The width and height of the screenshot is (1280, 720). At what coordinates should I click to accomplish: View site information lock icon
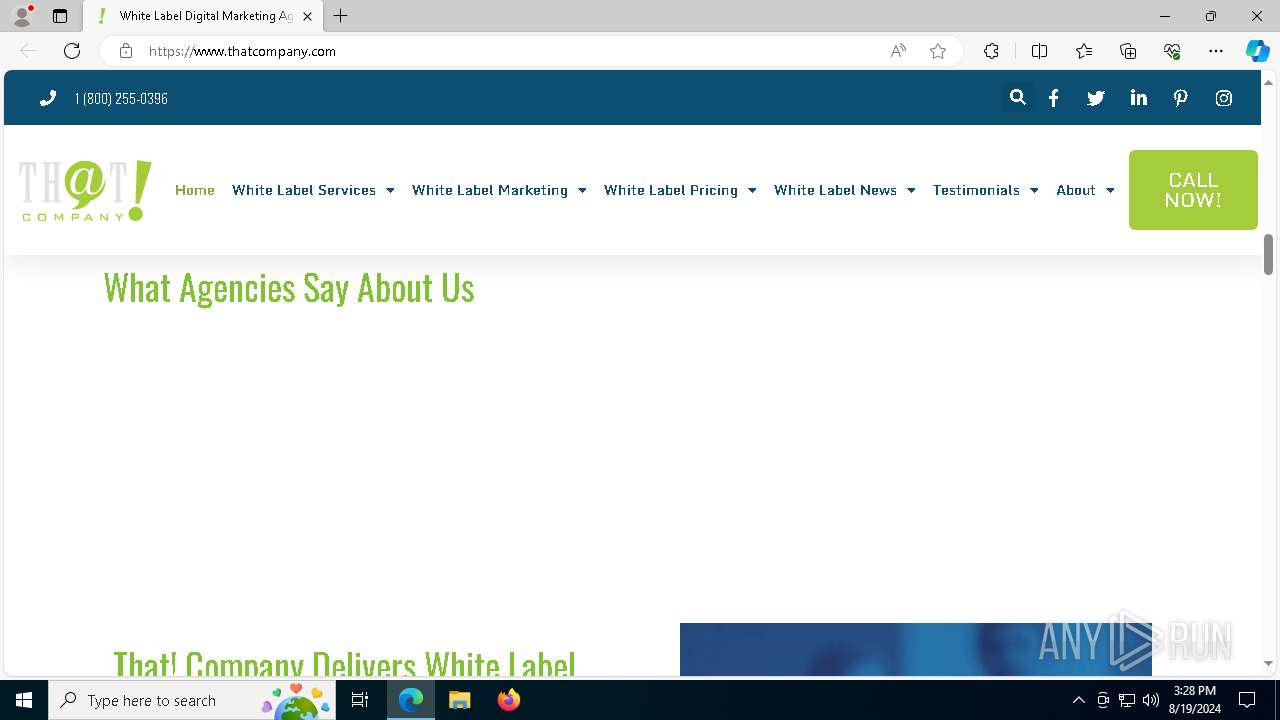point(125,51)
